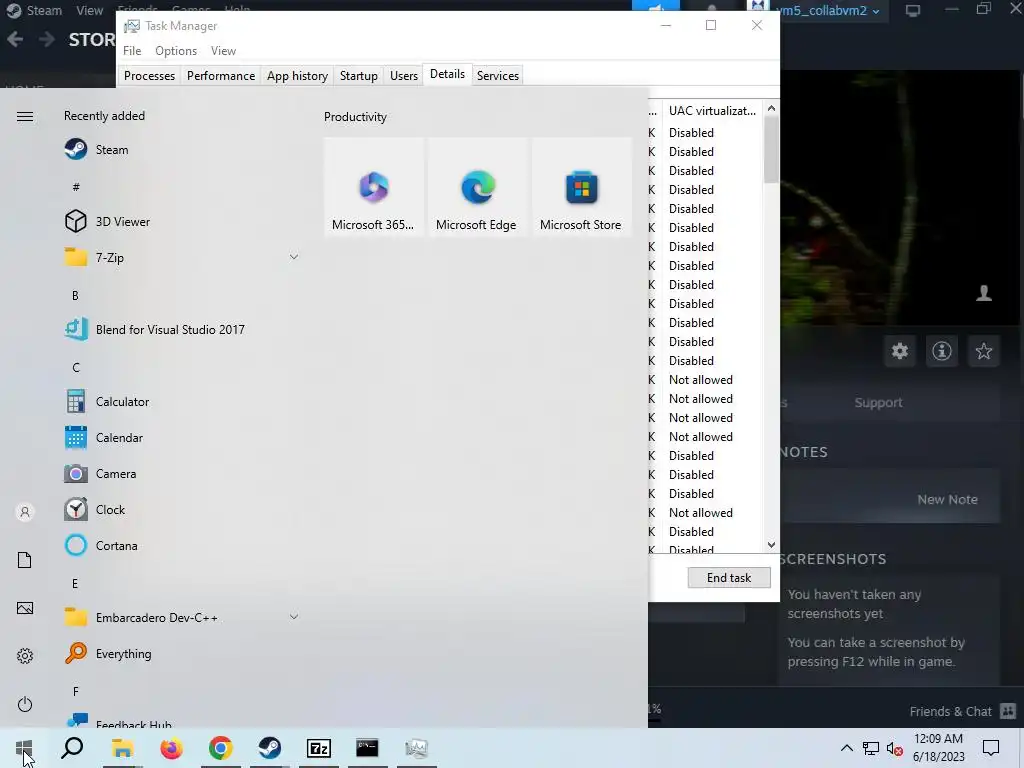Open the Everything search app

(x=108, y=653)
